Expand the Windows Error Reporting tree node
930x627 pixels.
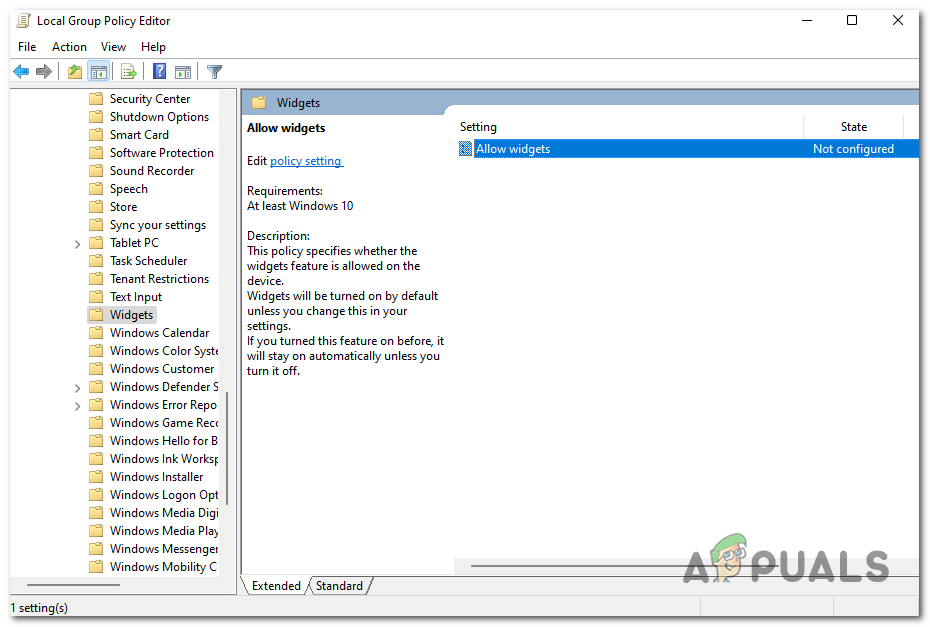(x=77, y=406)
